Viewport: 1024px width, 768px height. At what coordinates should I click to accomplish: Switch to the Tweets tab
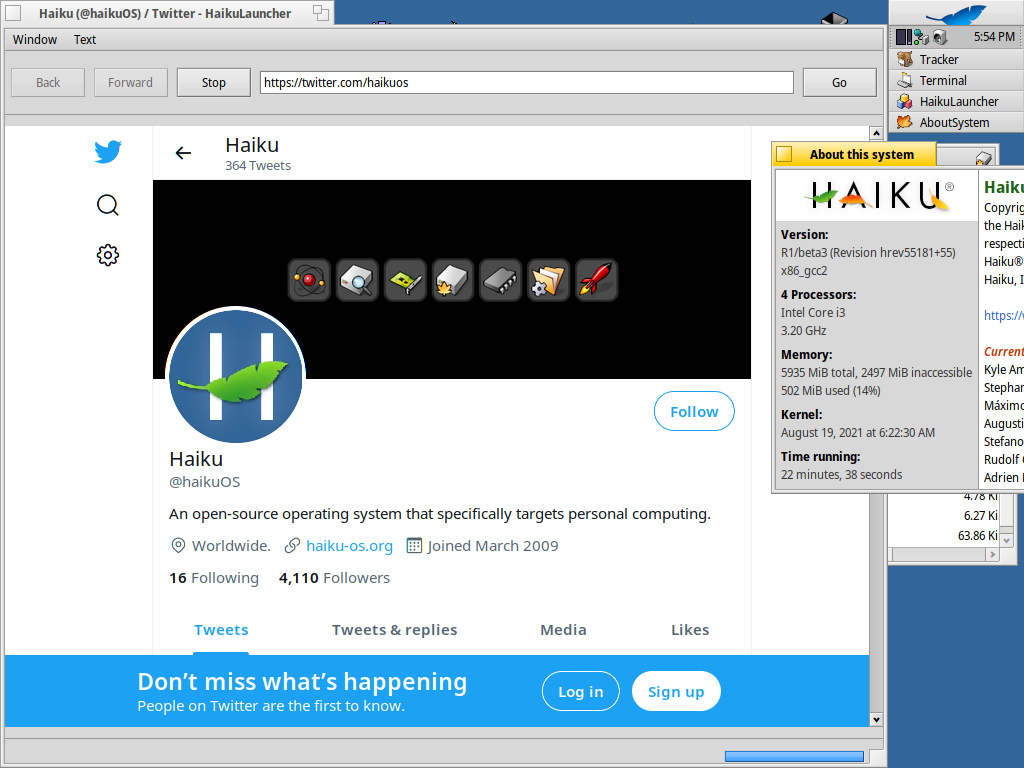[221, 630]
